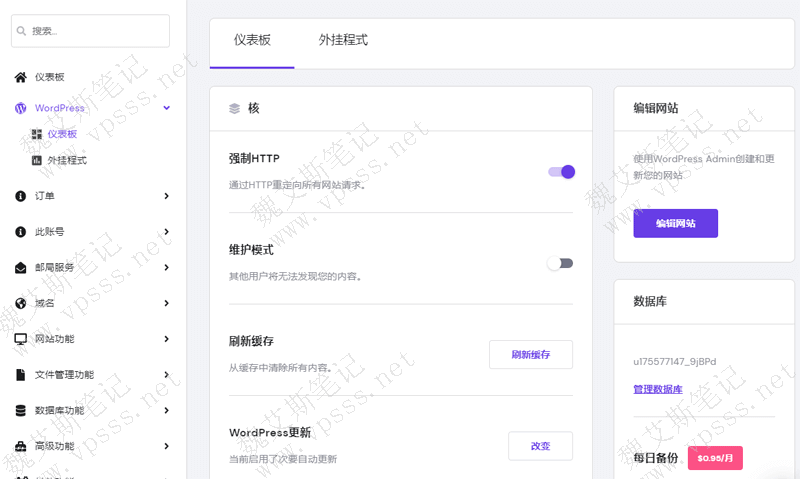
Task: Open the 管理数据库 link
Action: coord(657,389)
